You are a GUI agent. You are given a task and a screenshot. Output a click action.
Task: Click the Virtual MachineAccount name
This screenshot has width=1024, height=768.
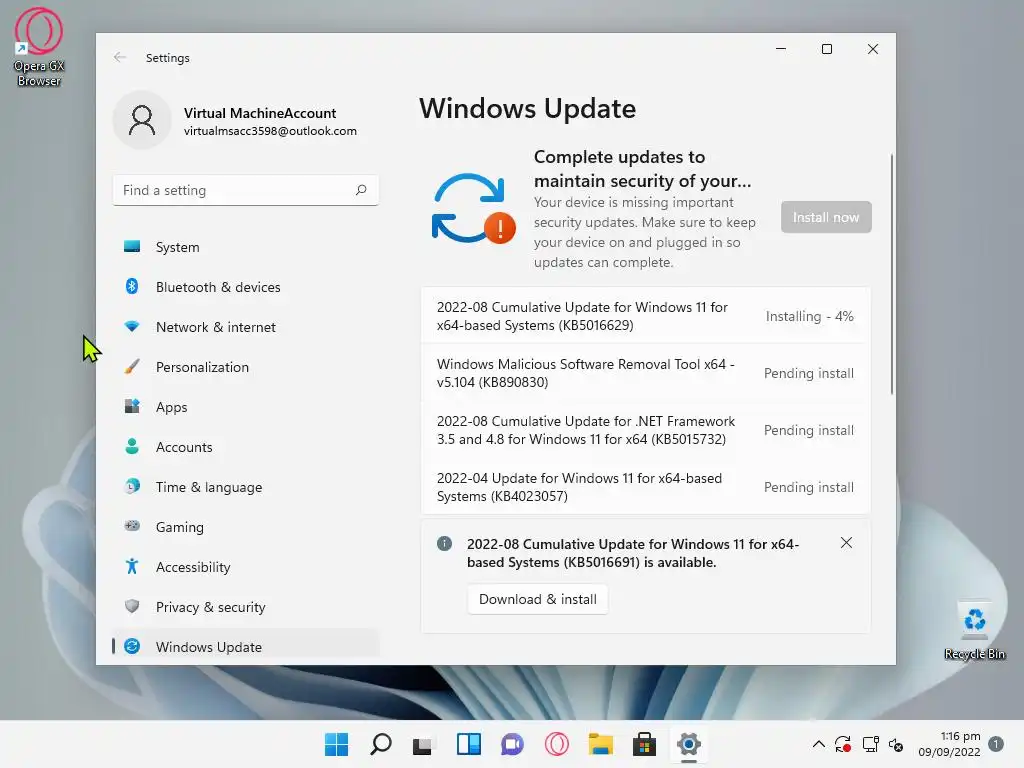tap(260, 113)
